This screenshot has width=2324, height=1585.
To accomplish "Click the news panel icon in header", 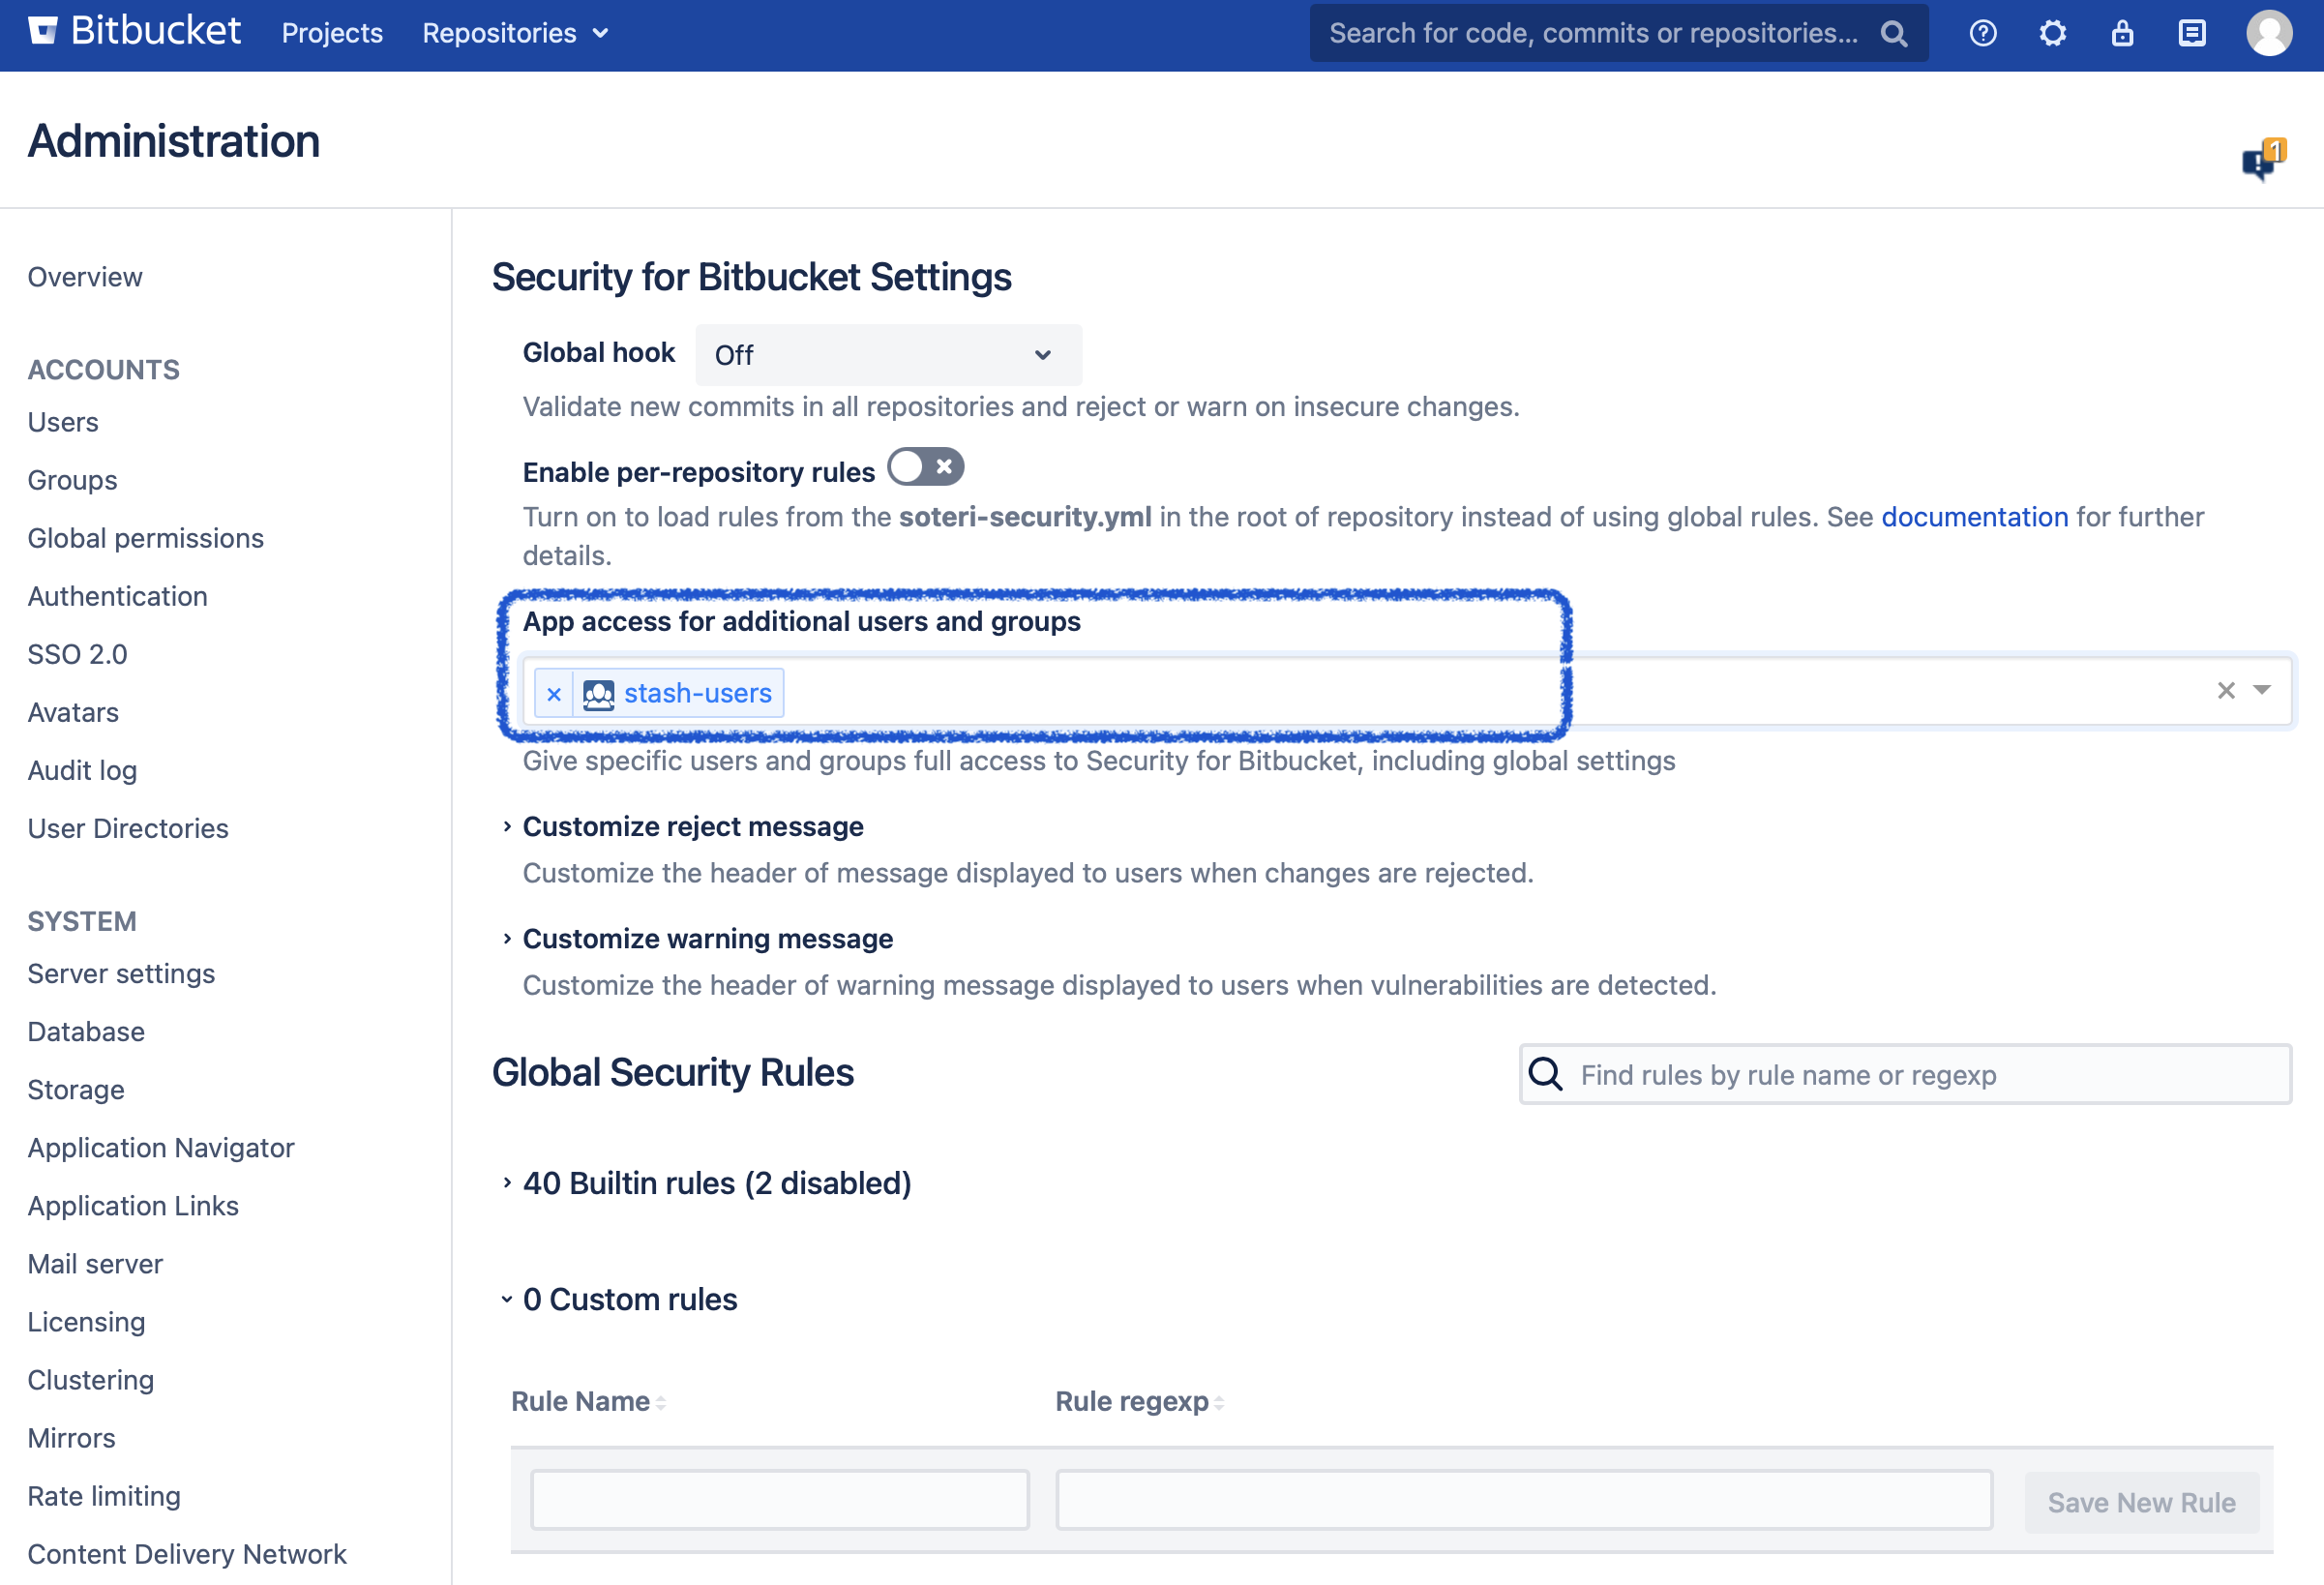I will click(2191, 33).
